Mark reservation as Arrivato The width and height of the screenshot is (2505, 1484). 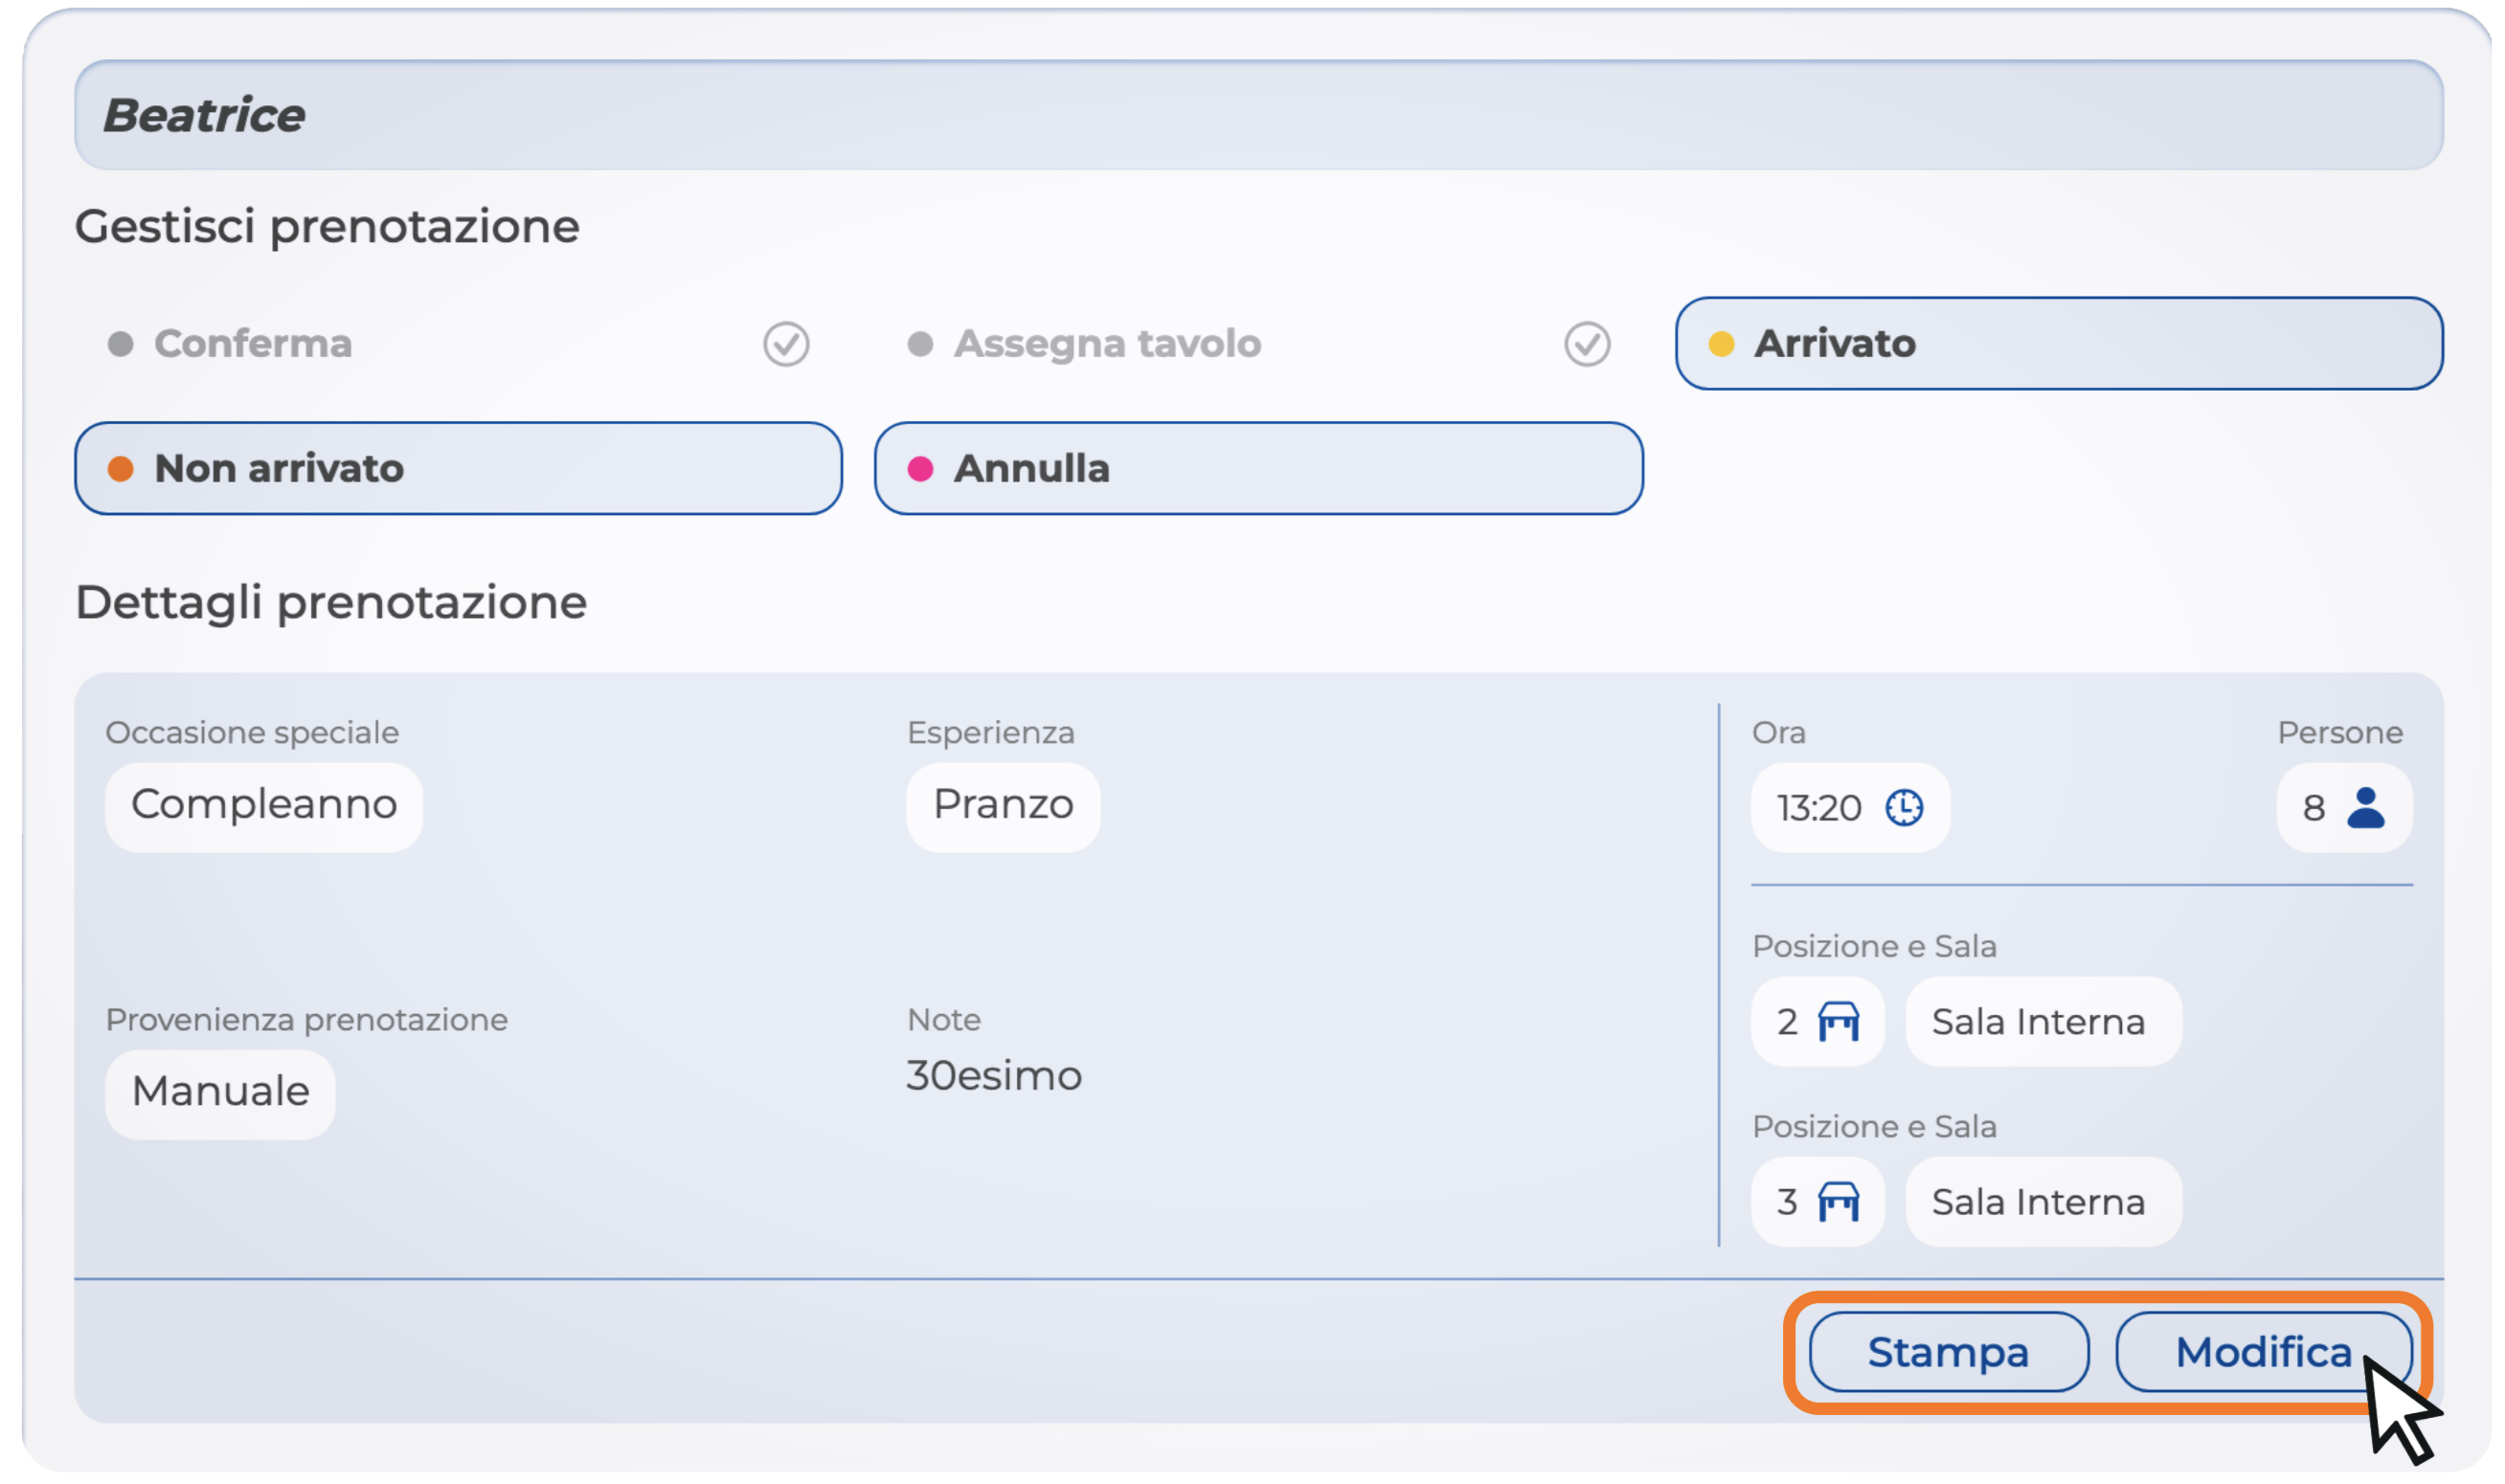pyautogui.click(x=2058, y=344)
